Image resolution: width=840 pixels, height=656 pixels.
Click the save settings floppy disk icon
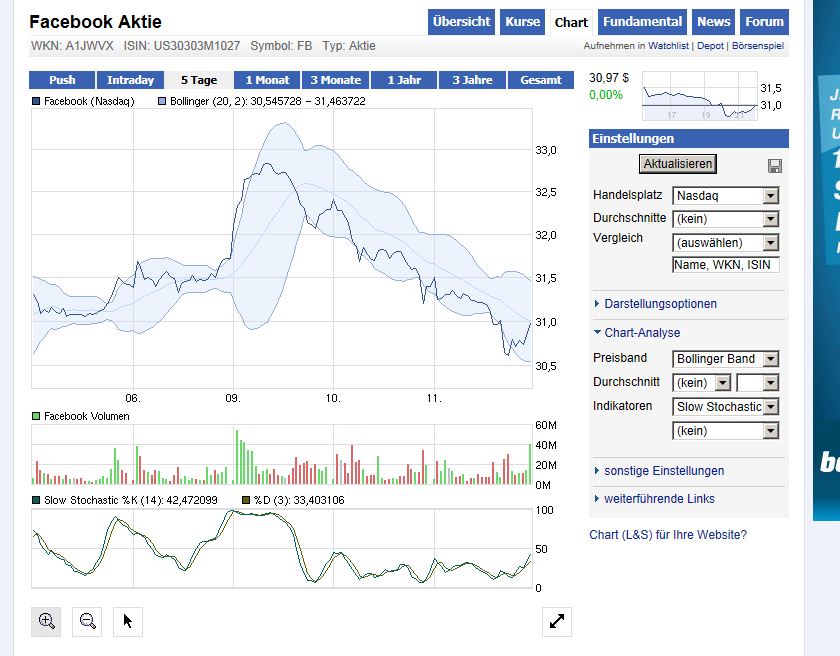[x=774, y=165]
